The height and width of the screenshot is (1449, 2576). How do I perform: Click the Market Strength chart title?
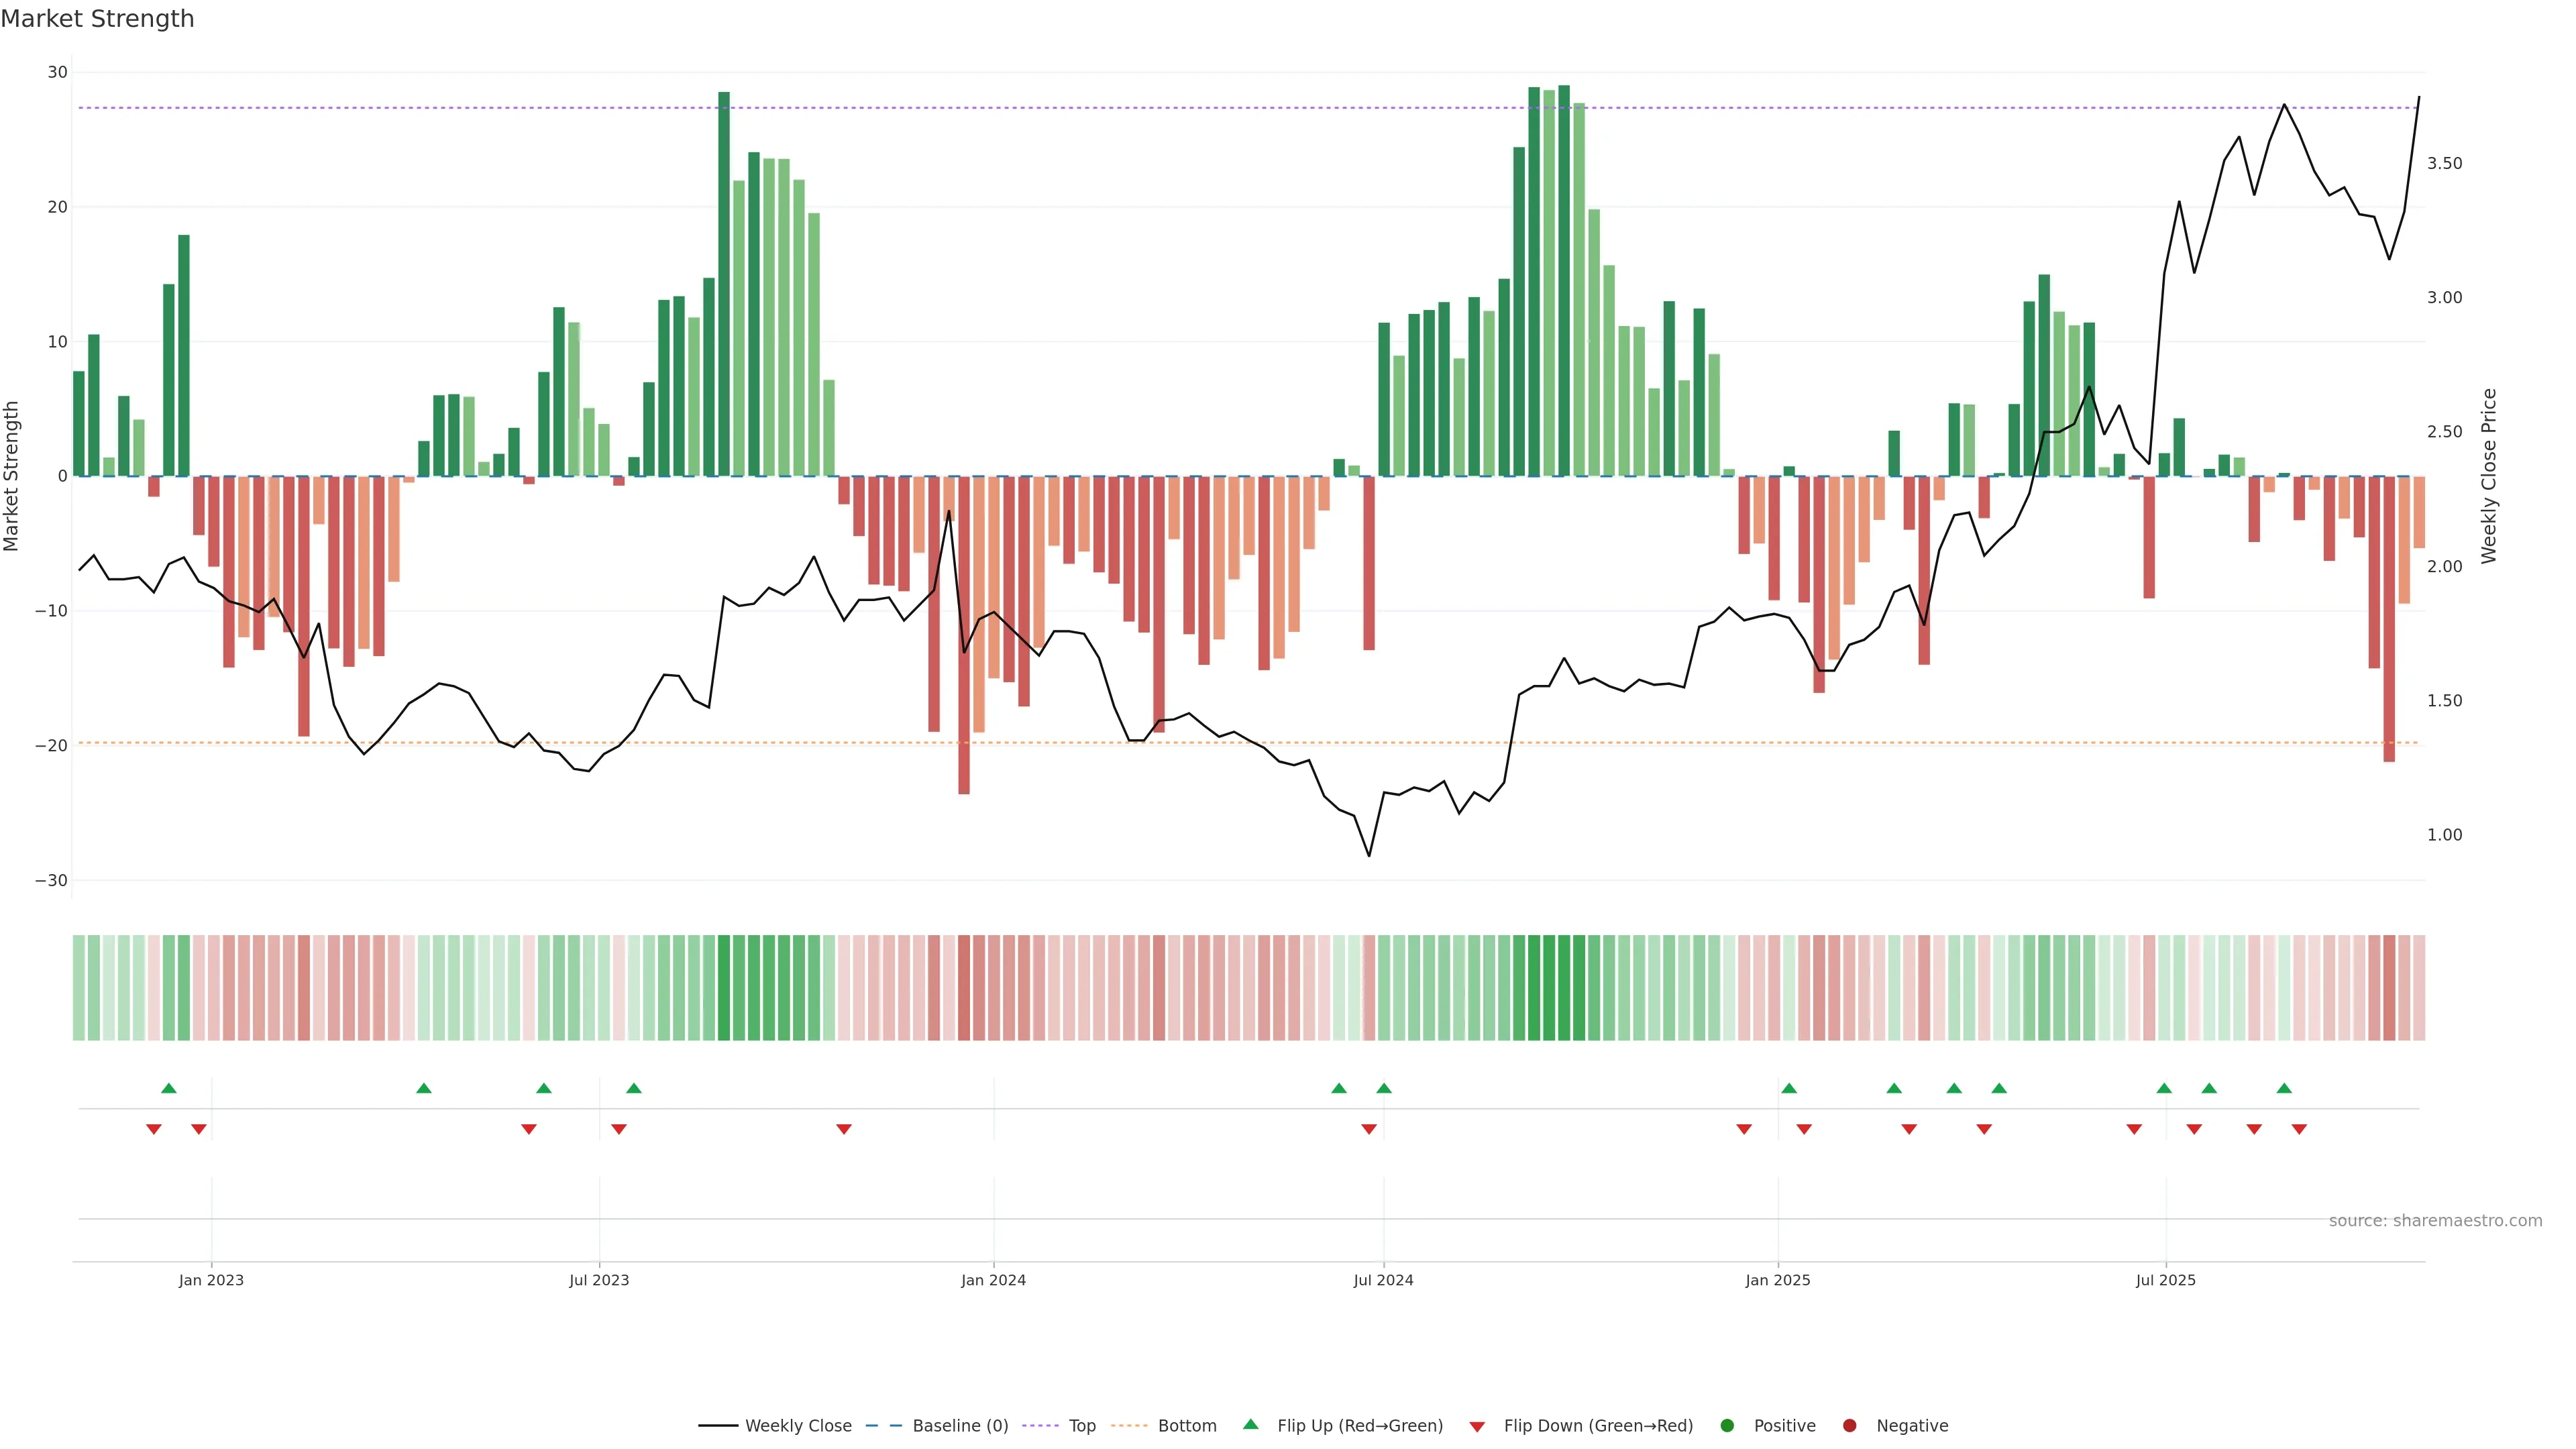[x=97, y=18]
